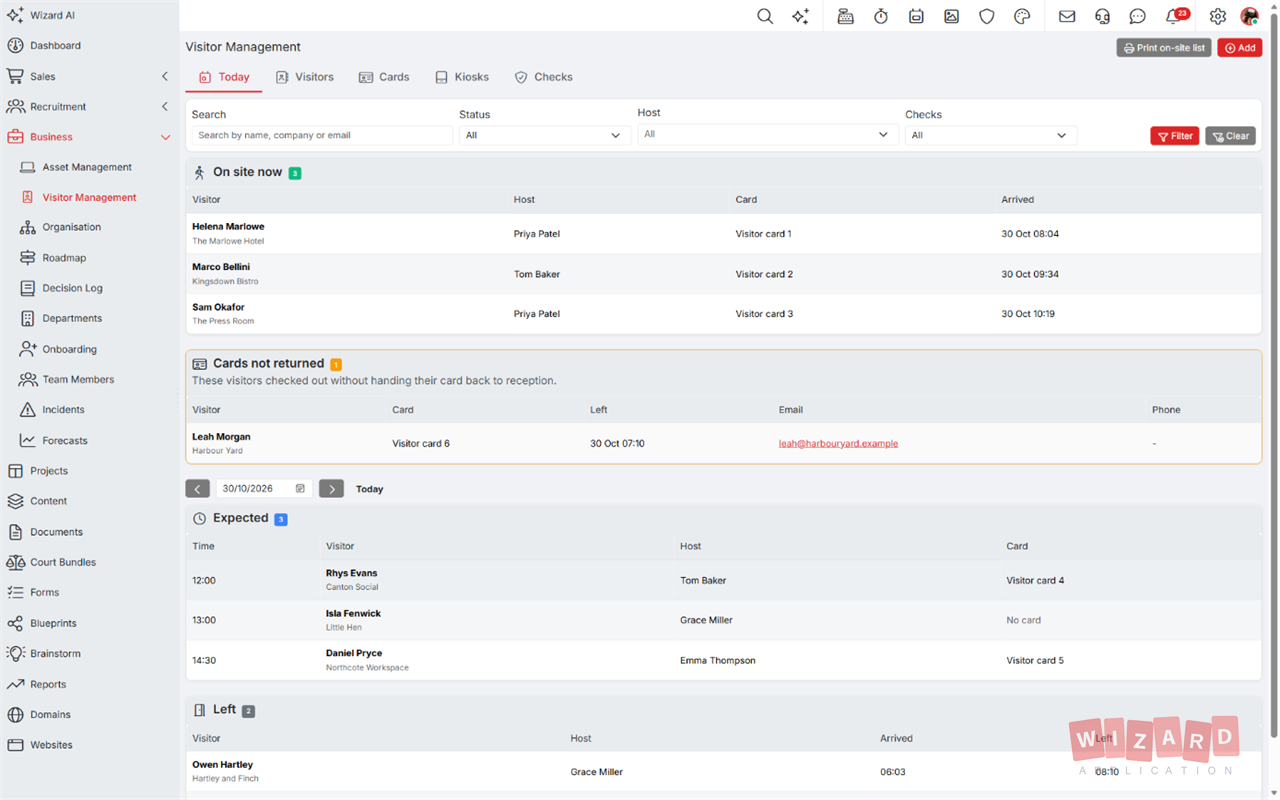Open the Status filter dropdown
This screenshot has height=800, width=1280.
point(544,135)
